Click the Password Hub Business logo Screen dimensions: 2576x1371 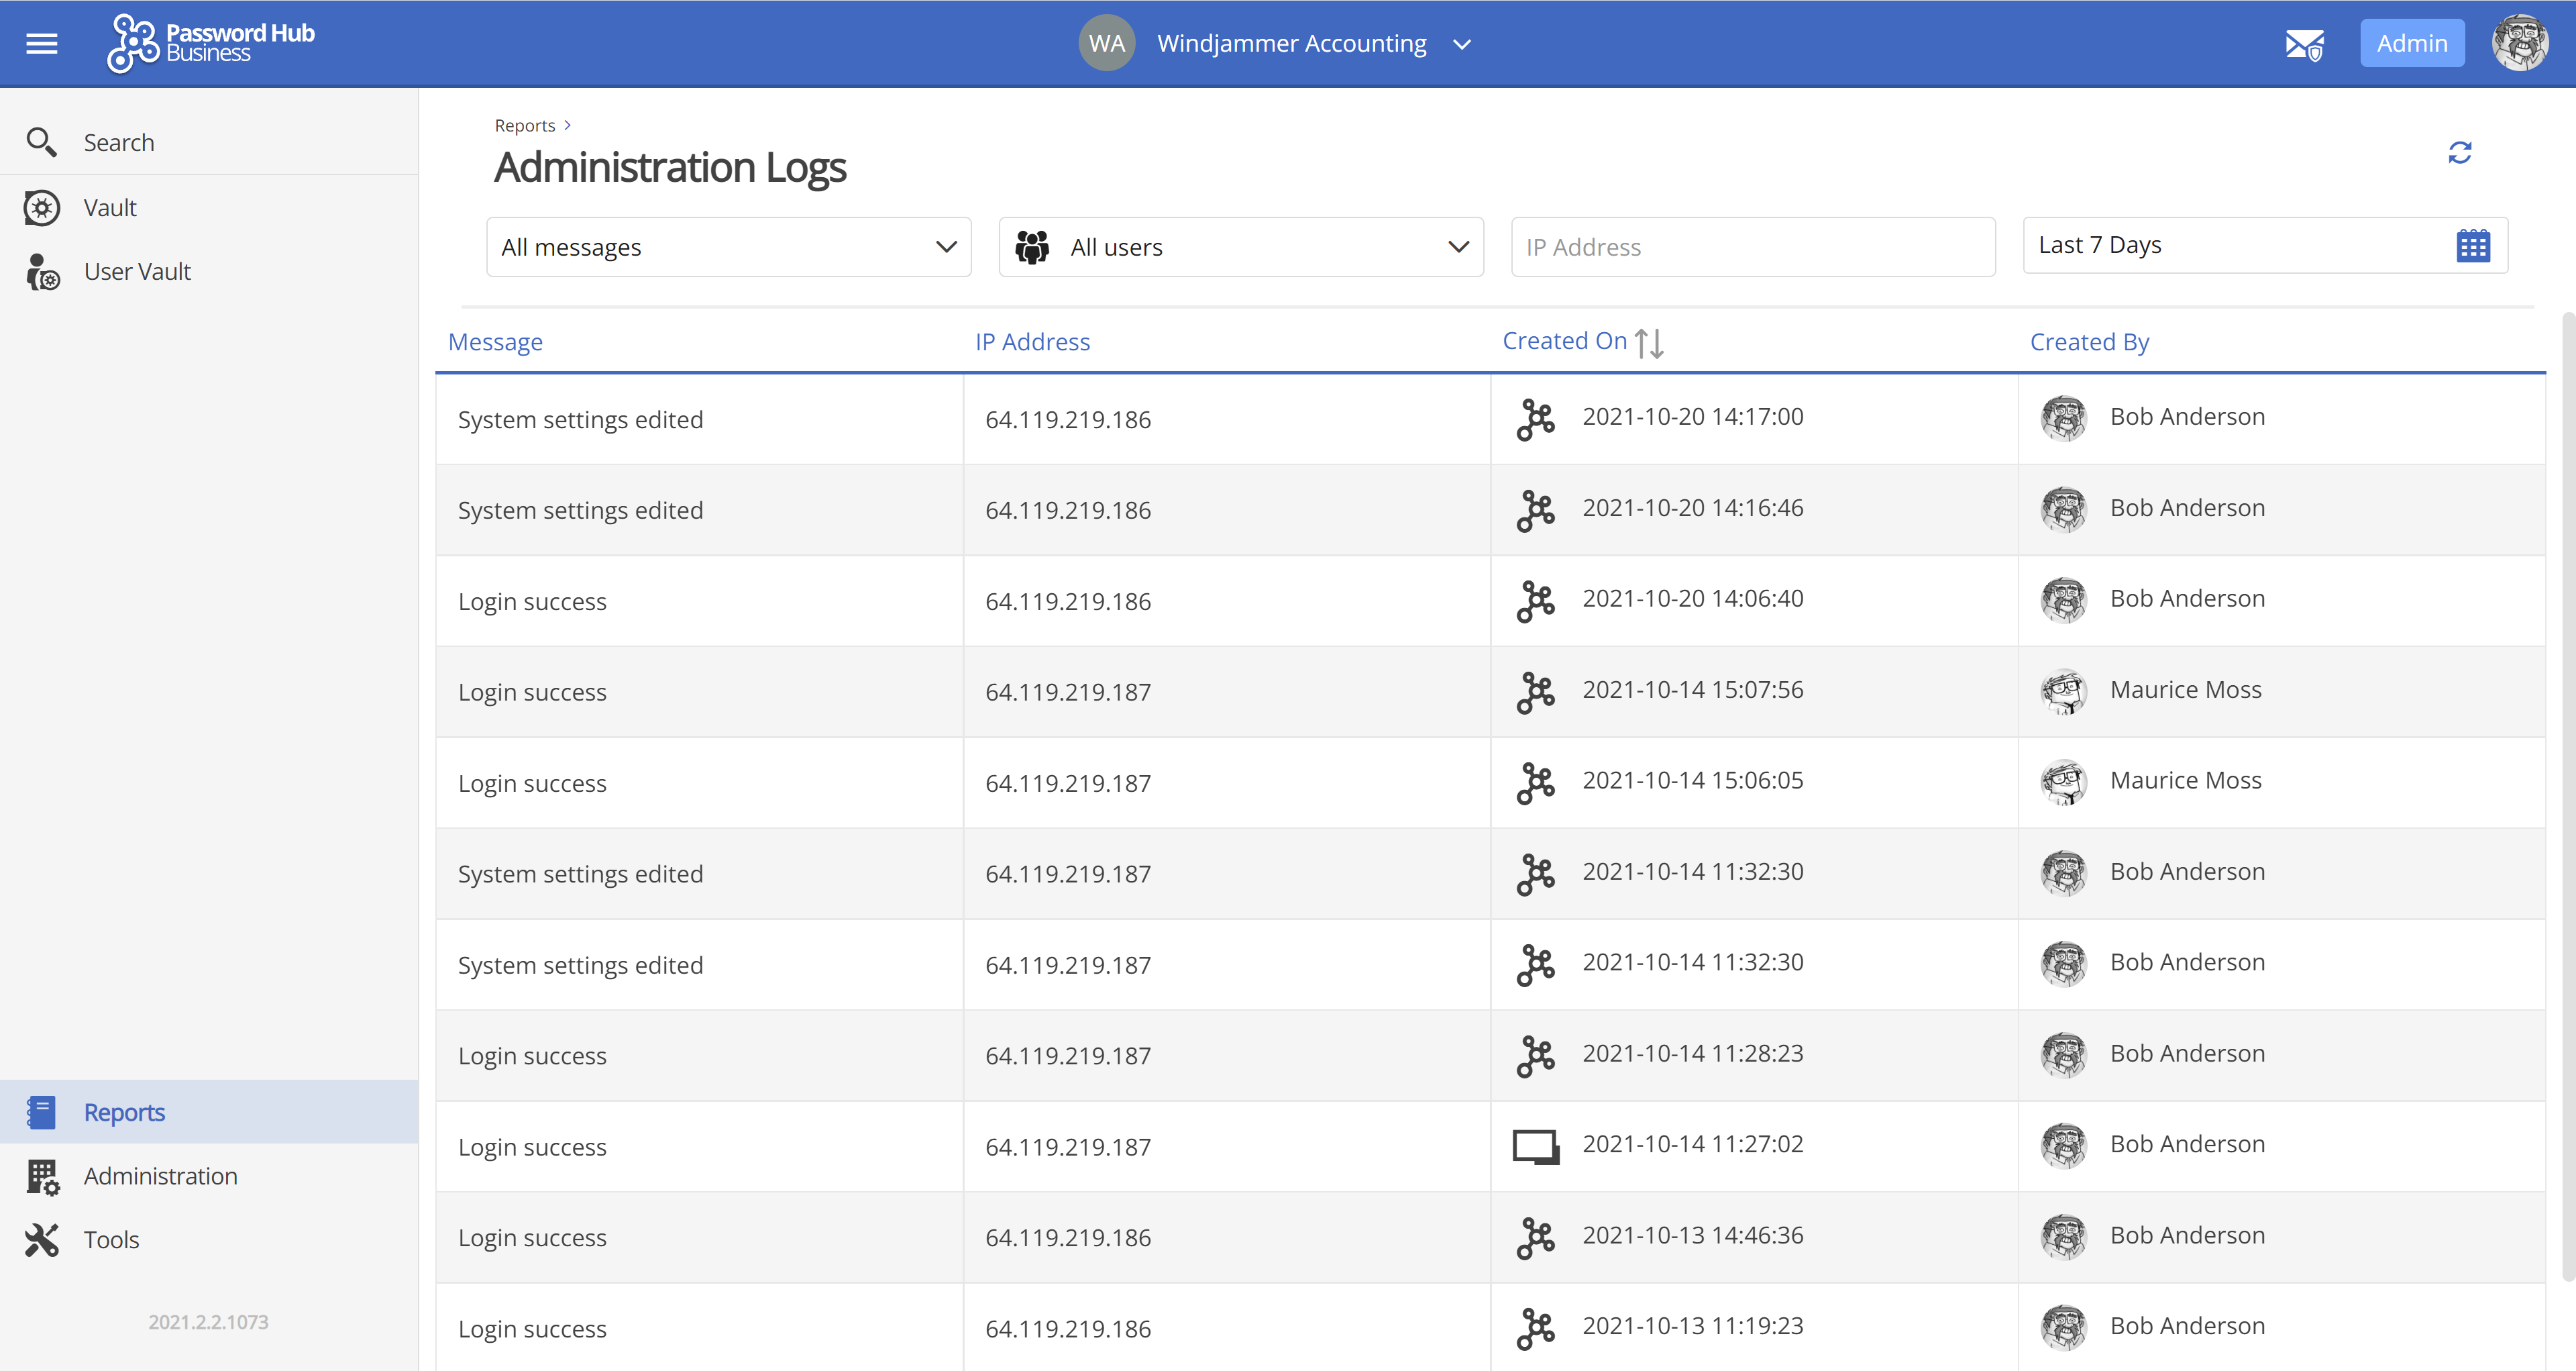pyautogui.click(x=211, y=43)
